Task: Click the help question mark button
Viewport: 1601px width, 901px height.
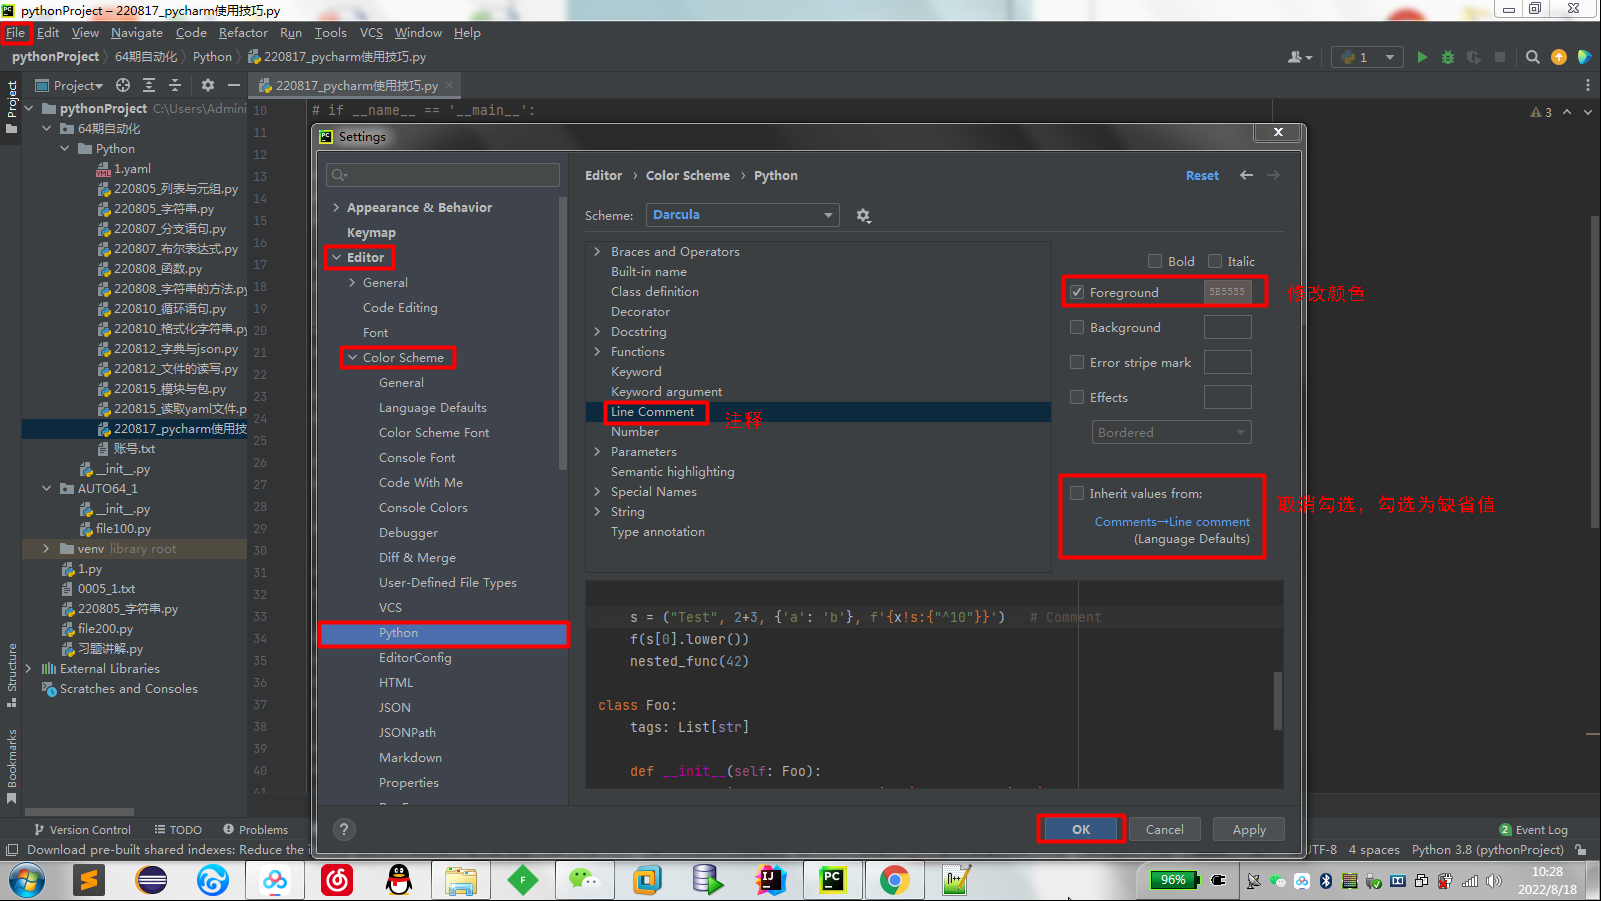Action: click(x=344, y=829)
